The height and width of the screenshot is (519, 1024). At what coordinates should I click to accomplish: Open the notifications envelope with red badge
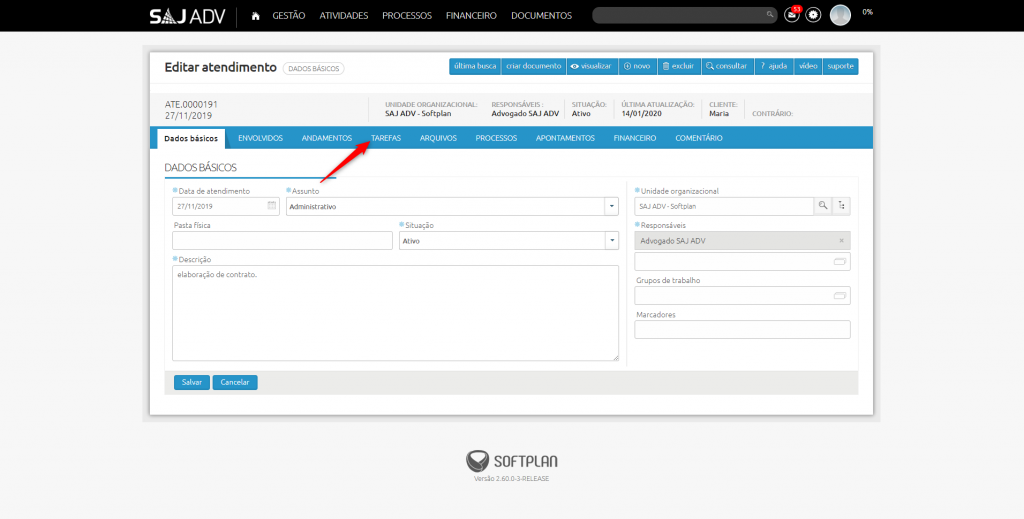point(792,15)
